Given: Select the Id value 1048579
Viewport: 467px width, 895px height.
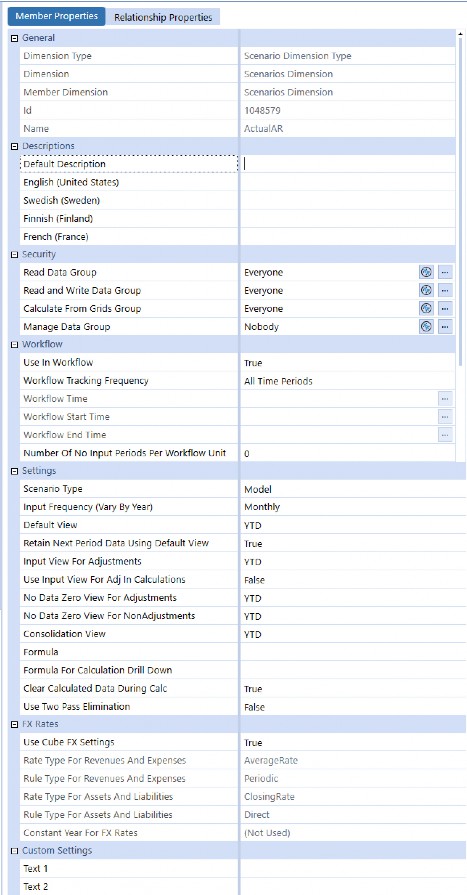Looking at the screenshot, I should point(262,110).
